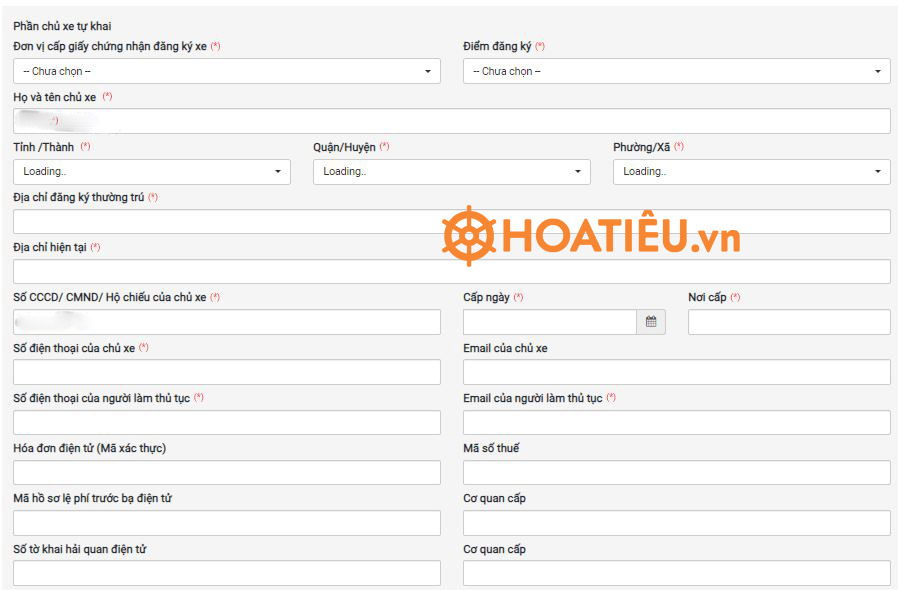Open the Tỉnh/Thành dropdown
Screen dimensions: 898x590
click(x=152, y=172)
